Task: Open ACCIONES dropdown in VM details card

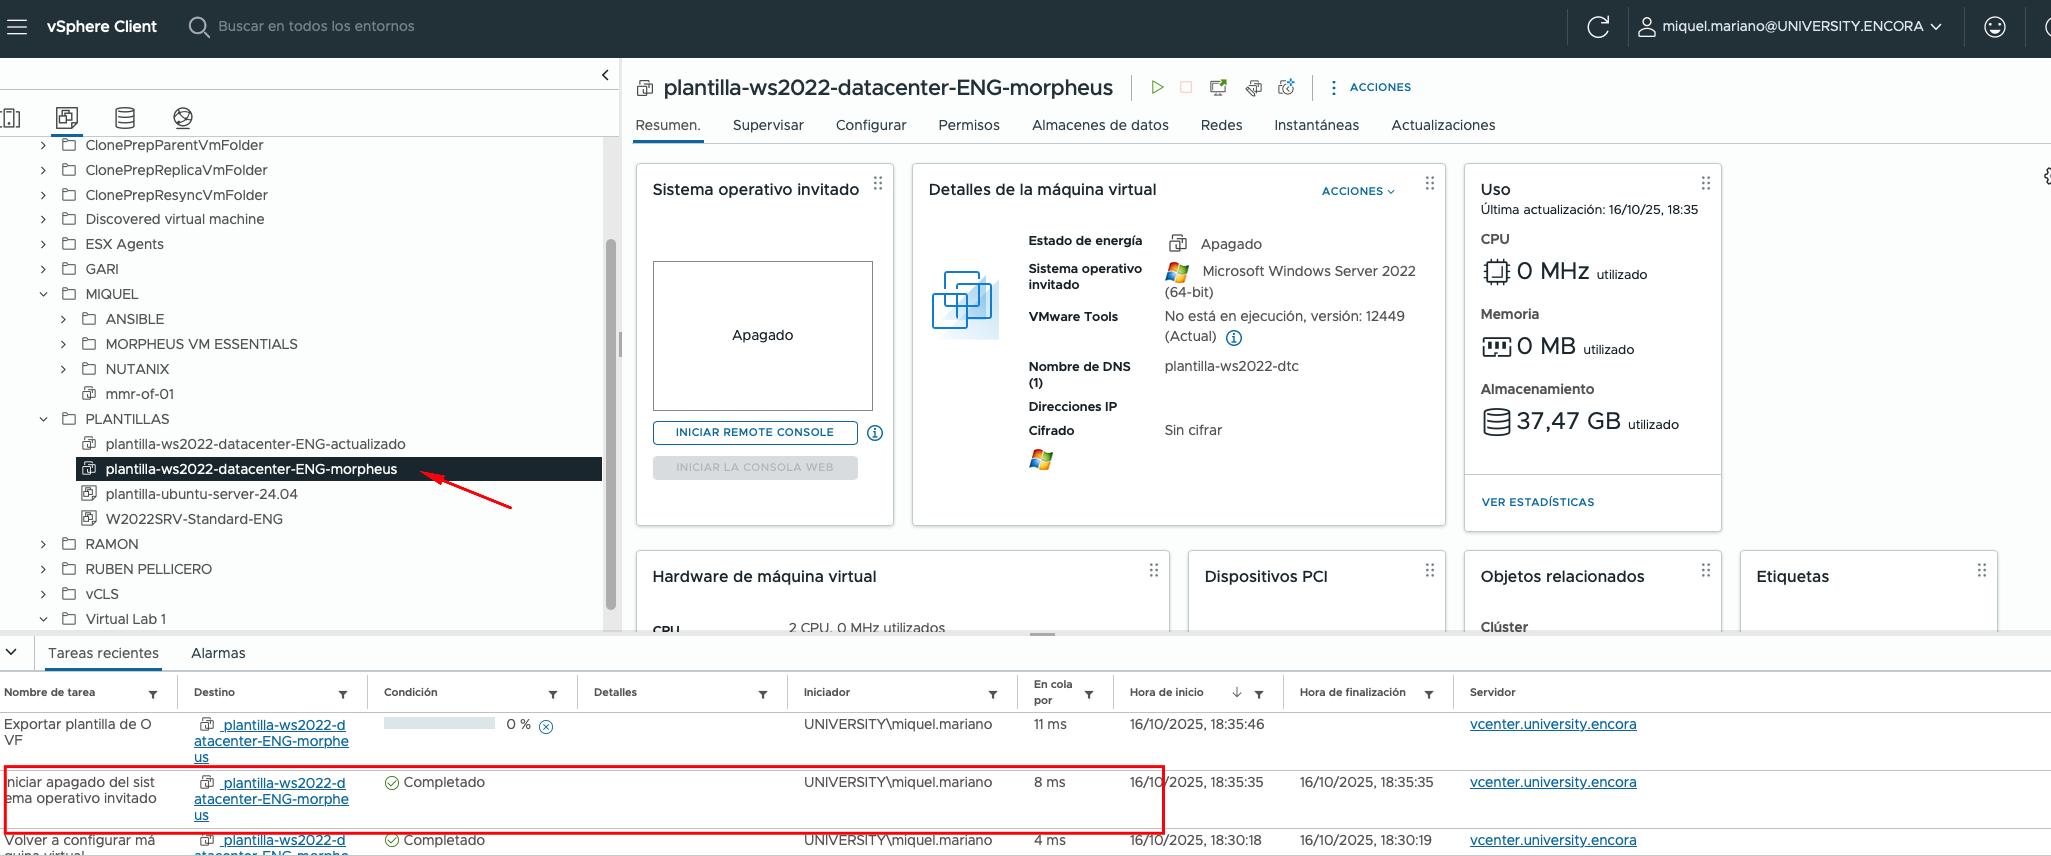Action: tap(1358, 191)
